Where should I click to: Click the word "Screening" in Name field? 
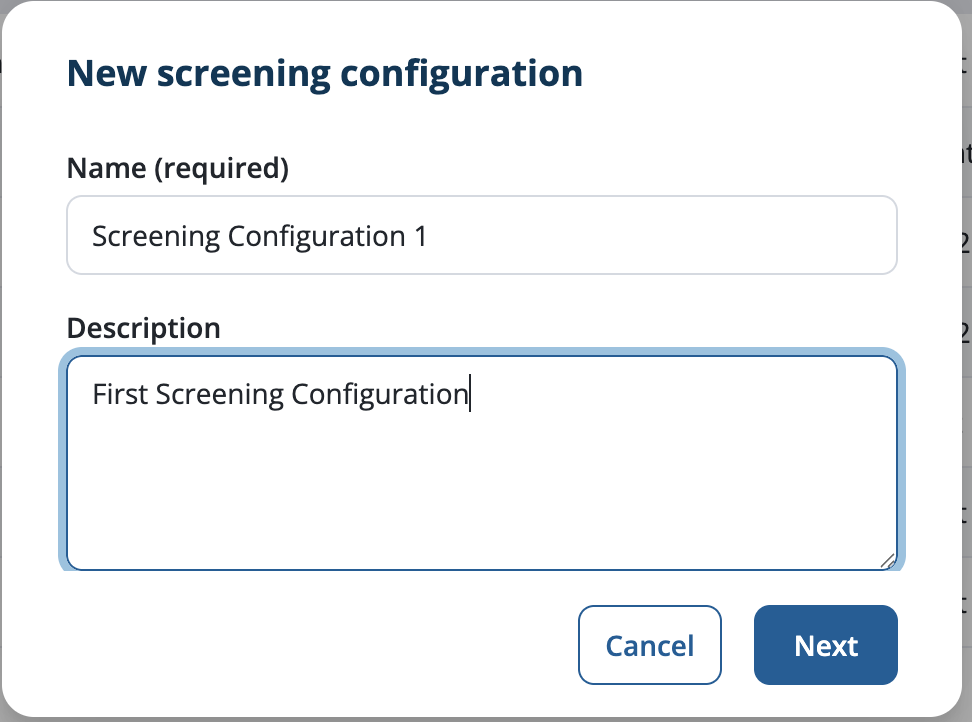[156, 237]
